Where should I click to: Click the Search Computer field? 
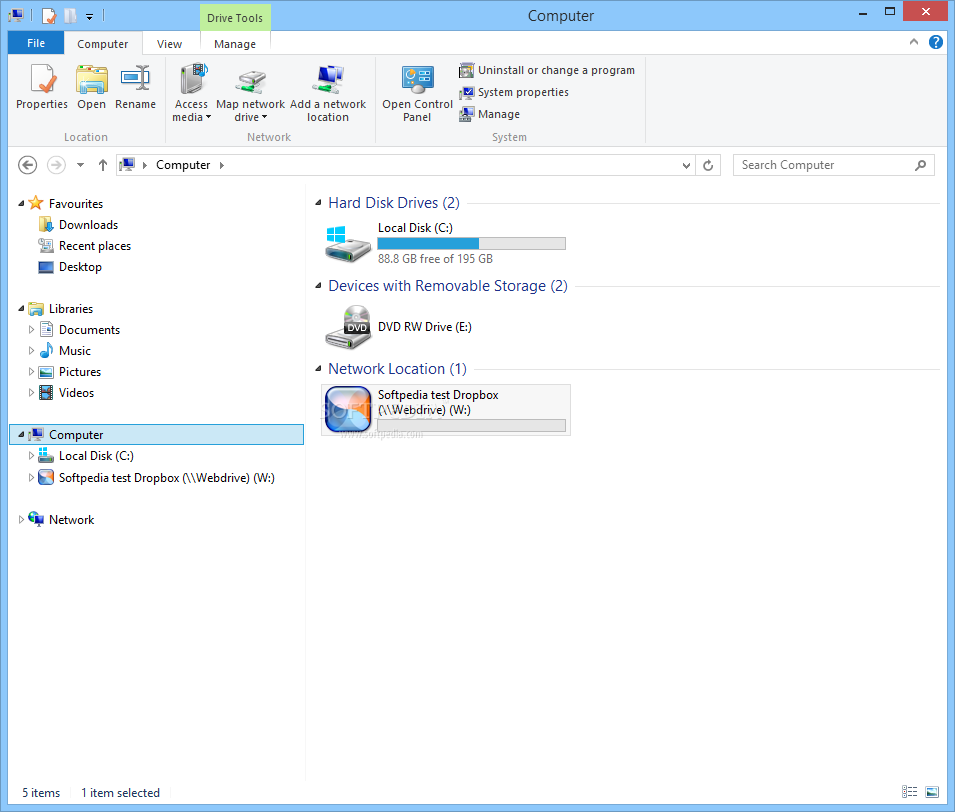pos(833,165)
